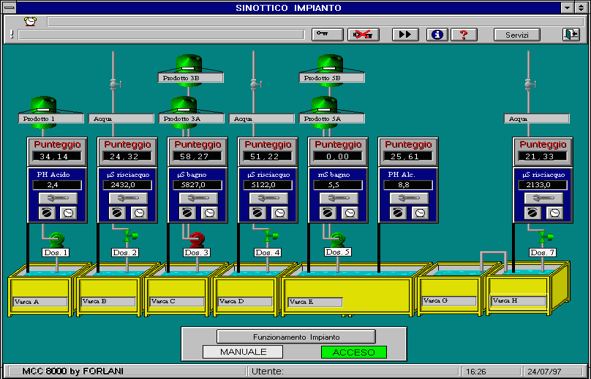This screenshot has height=379, width=591.
Task: Click the Punteggio value 58,27
Action: (x=197, y=156)
